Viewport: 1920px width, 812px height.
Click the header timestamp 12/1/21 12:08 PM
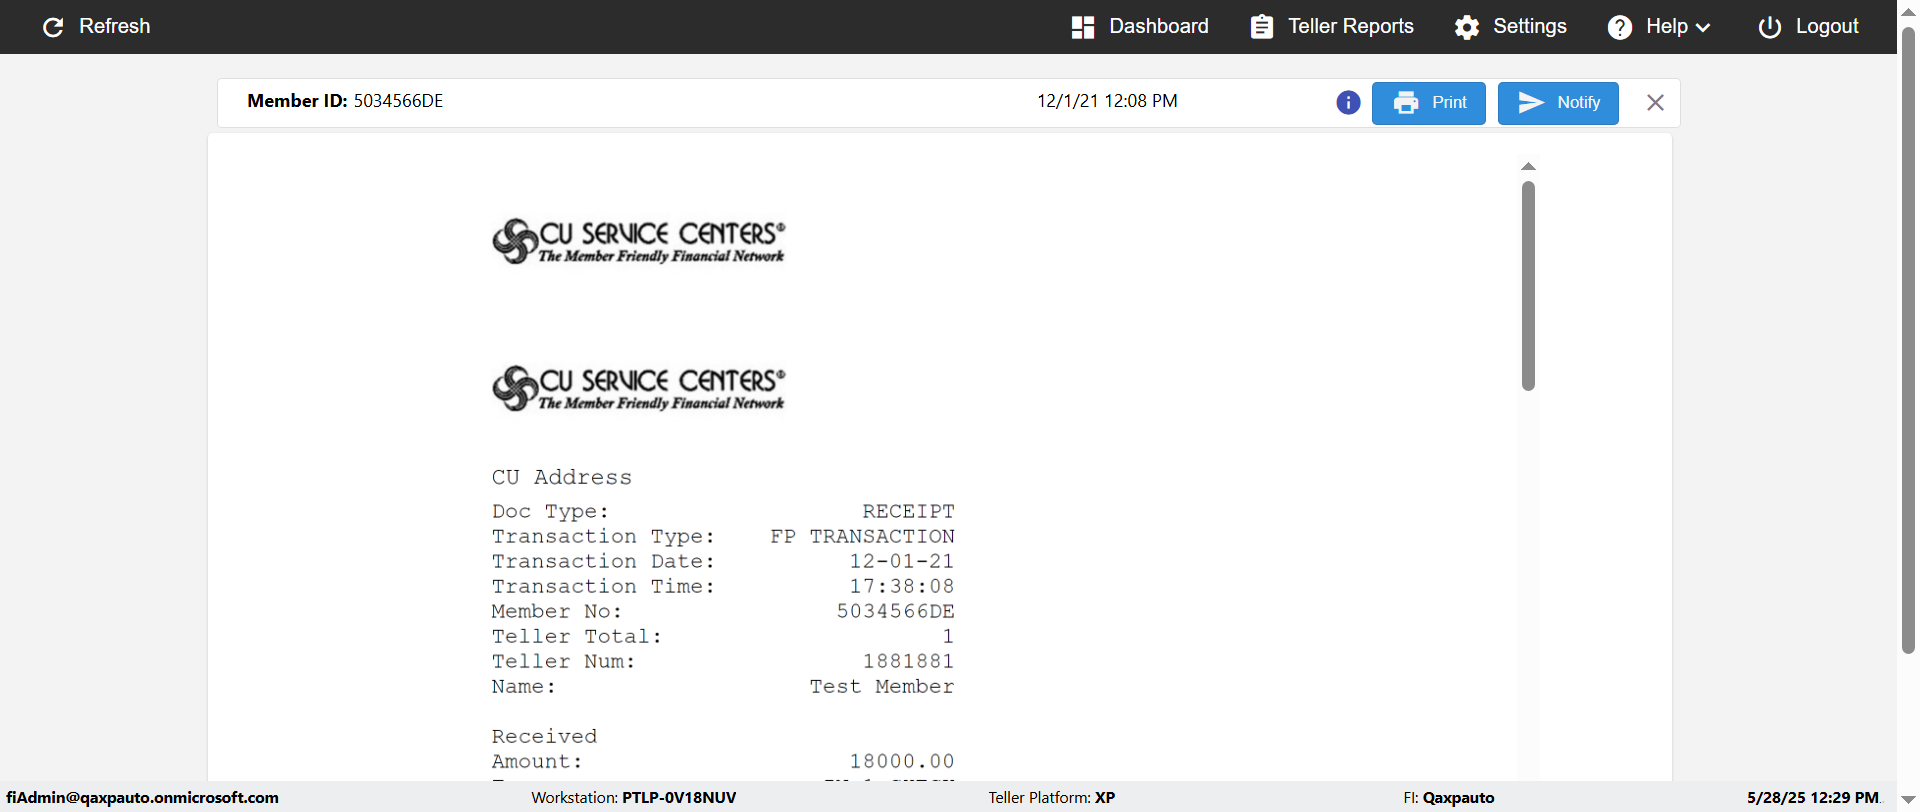click(x=1107, y=101)
